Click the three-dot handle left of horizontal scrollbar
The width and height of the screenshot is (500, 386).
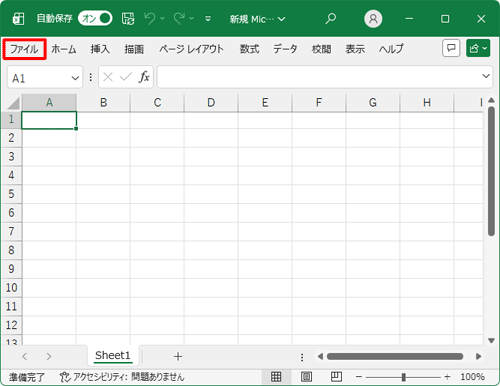click(302, 357)
